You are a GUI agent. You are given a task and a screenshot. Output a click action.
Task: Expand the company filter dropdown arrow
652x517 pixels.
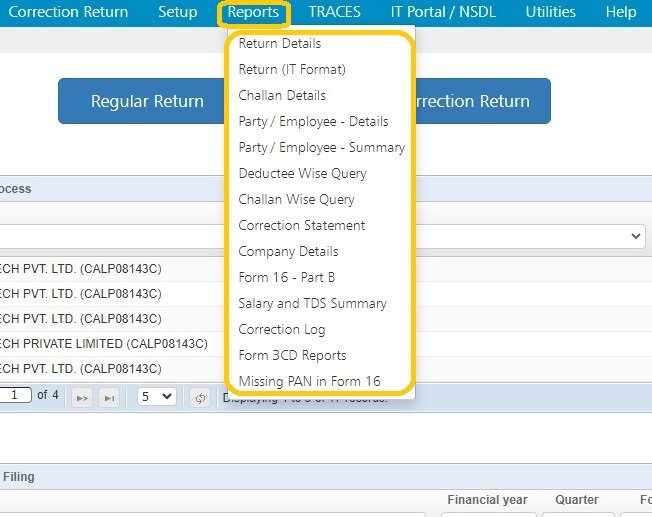[x=635, y=236]
